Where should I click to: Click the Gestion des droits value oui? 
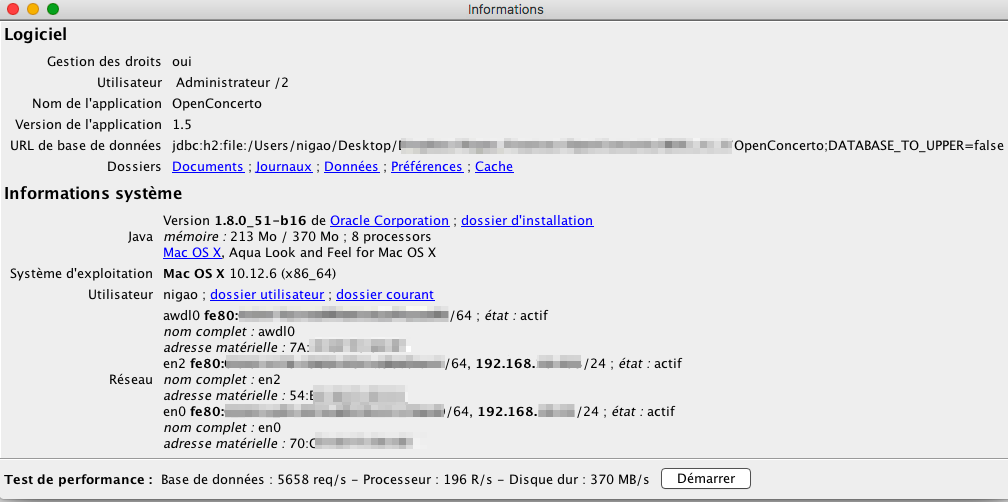point(182,62)
